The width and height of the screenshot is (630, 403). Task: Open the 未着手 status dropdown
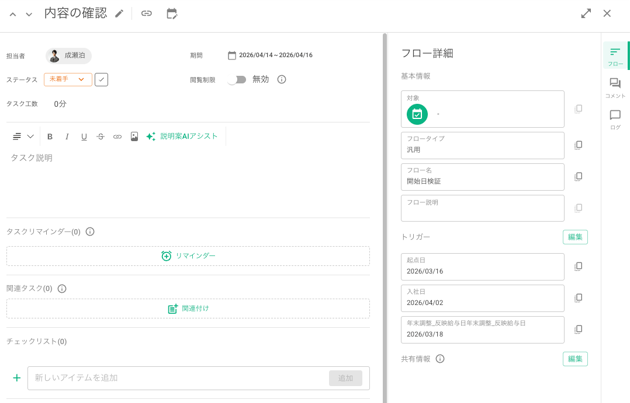click(68, 80)
